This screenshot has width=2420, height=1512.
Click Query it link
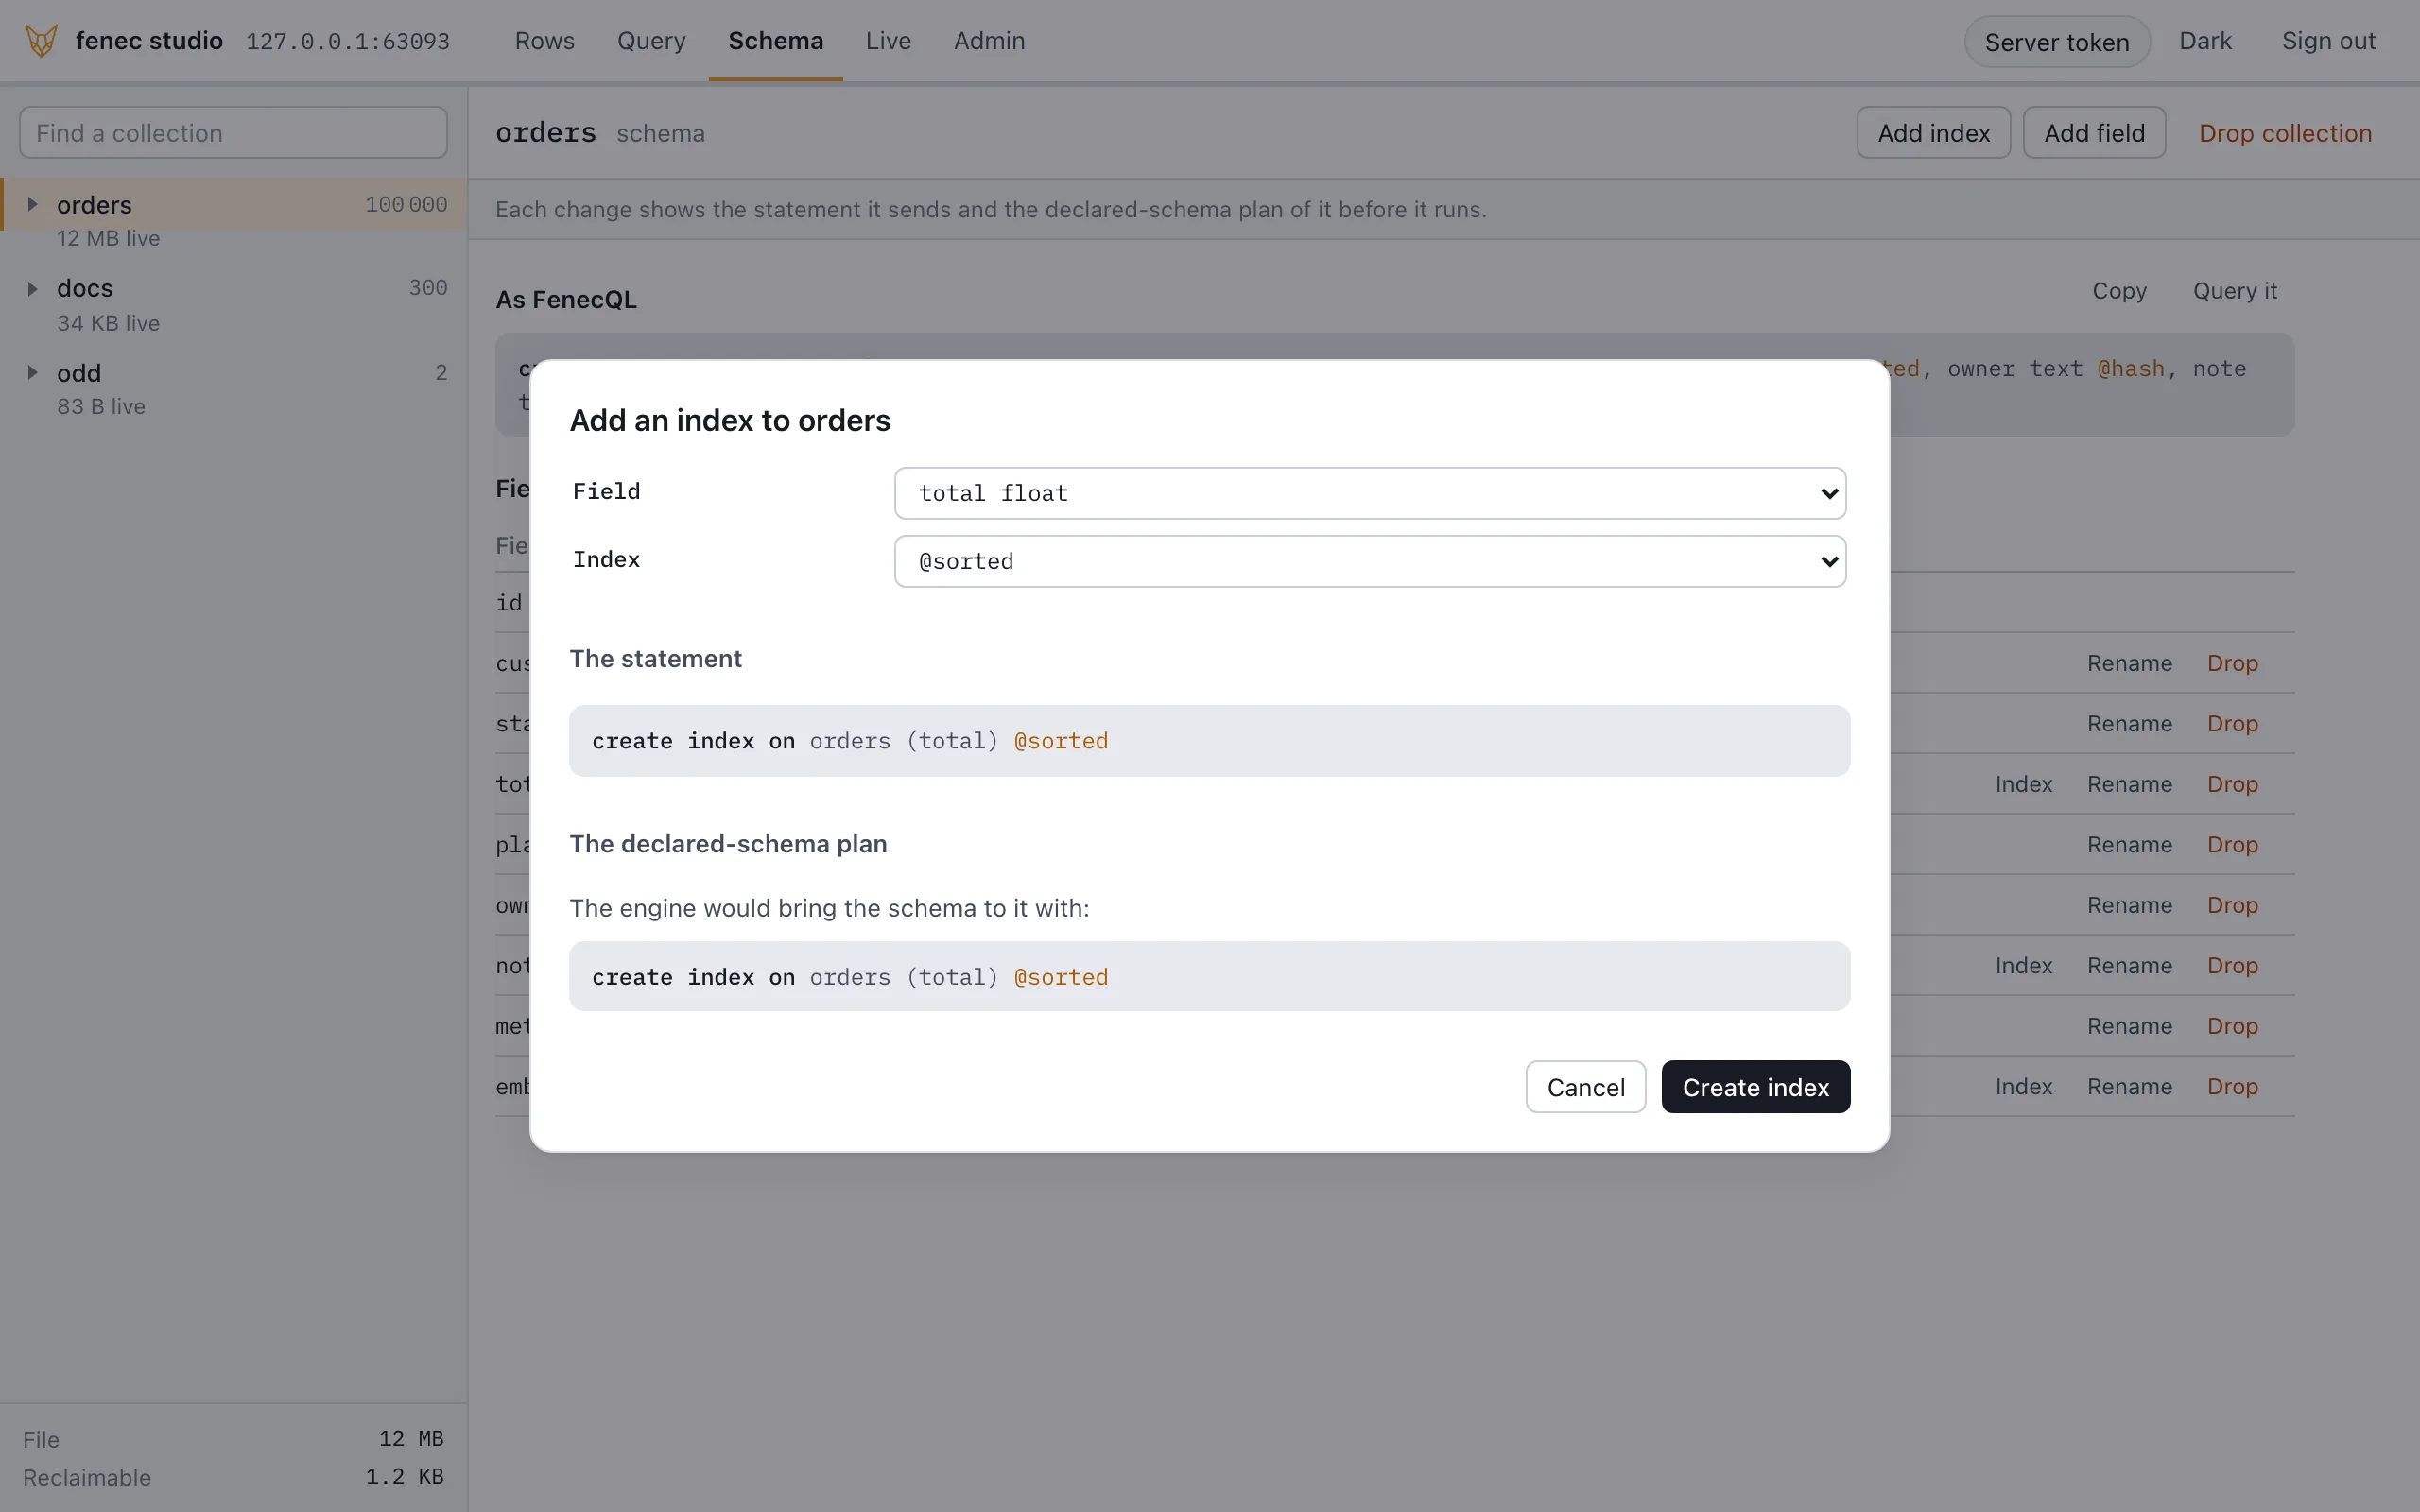(2234, 291)
